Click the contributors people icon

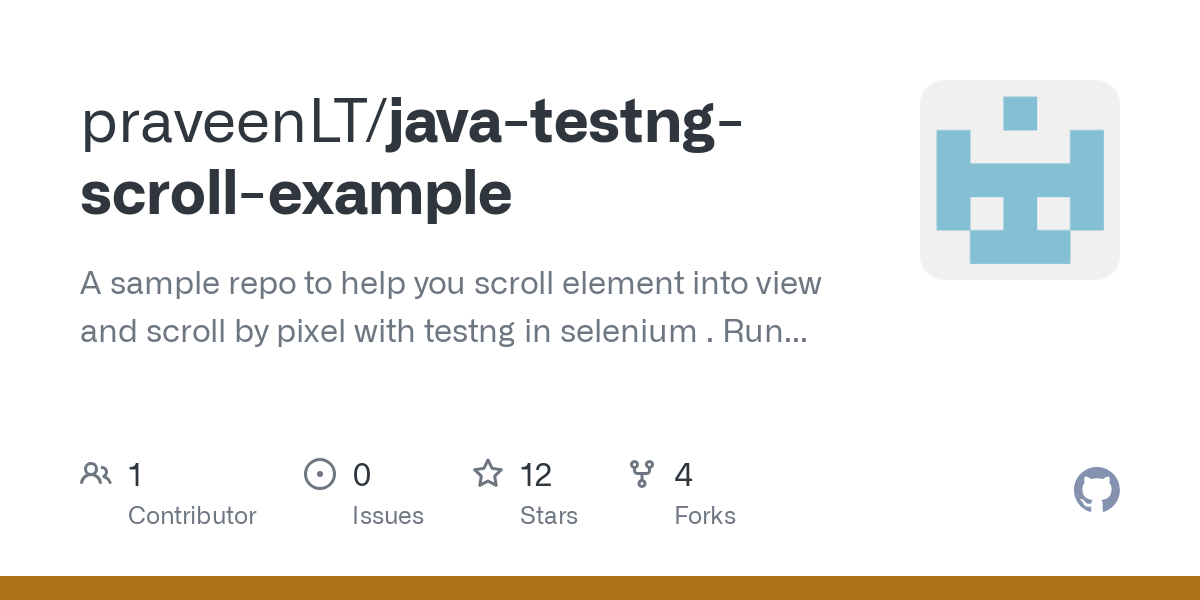point(96,474)
